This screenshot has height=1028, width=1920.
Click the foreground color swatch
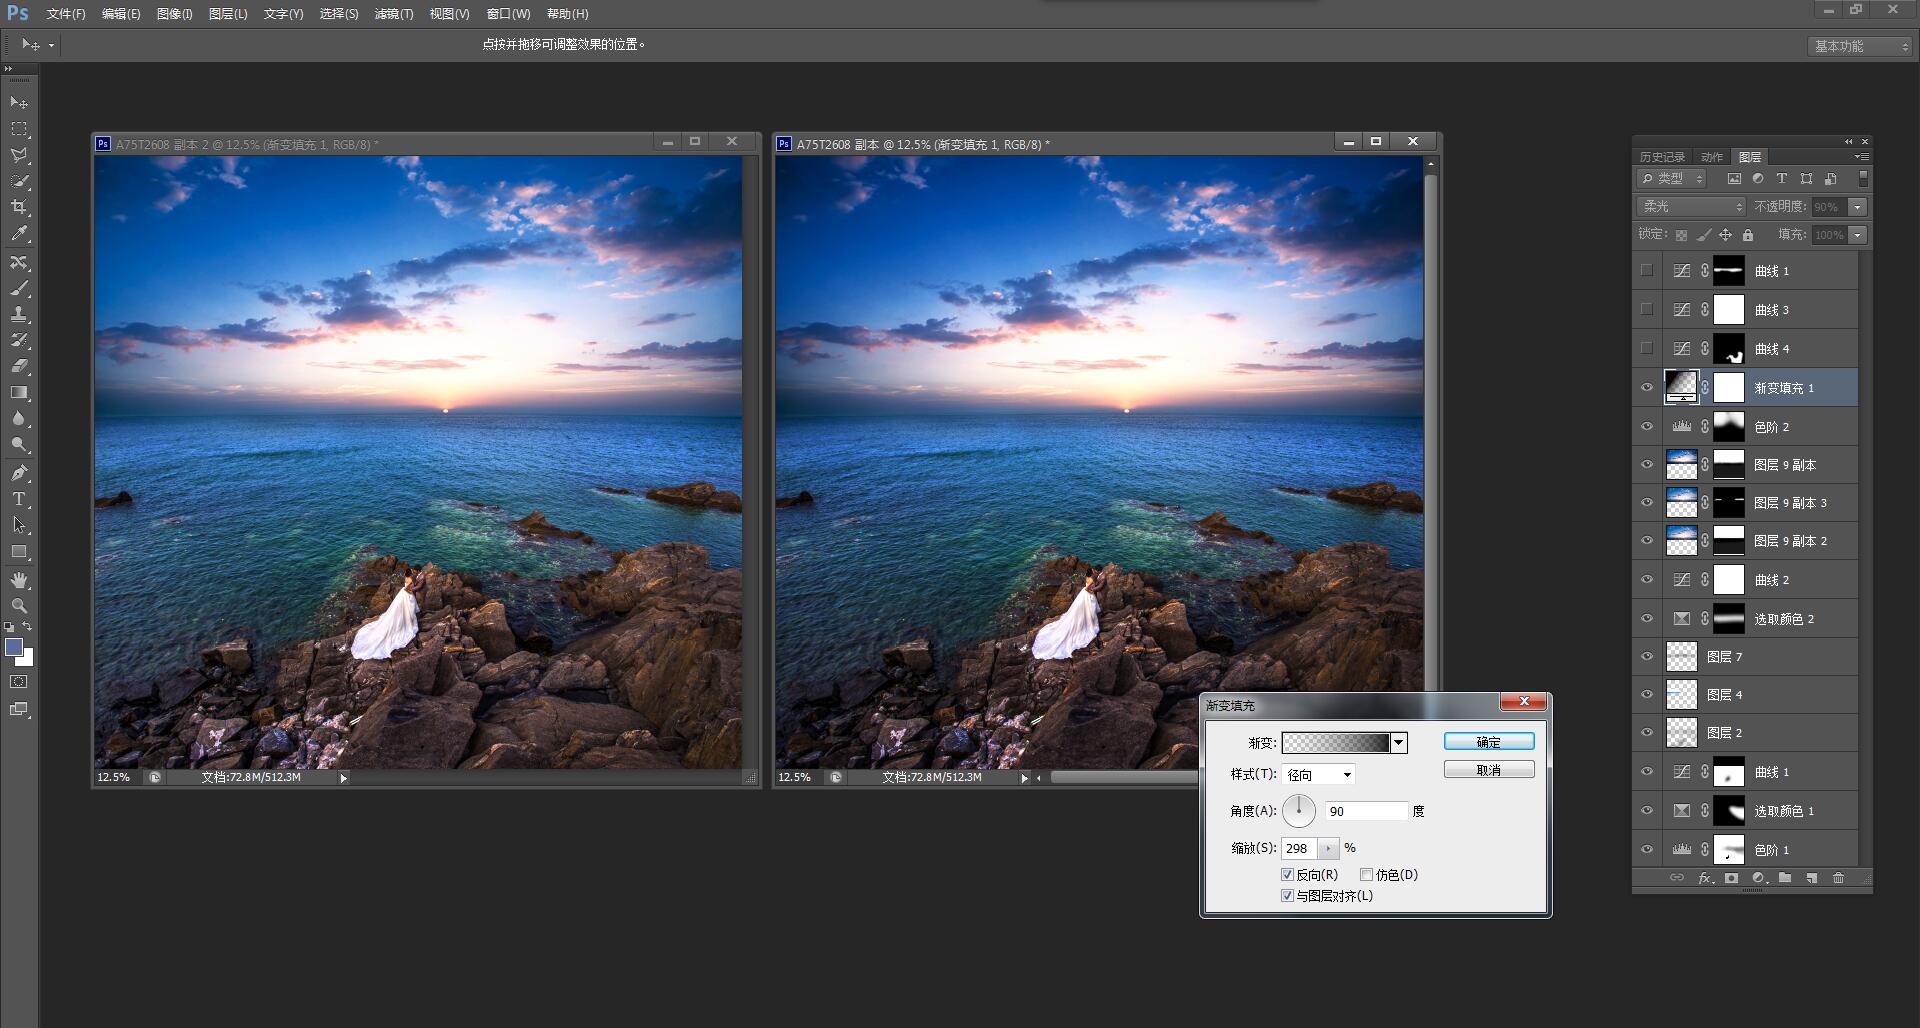point(14,648)
